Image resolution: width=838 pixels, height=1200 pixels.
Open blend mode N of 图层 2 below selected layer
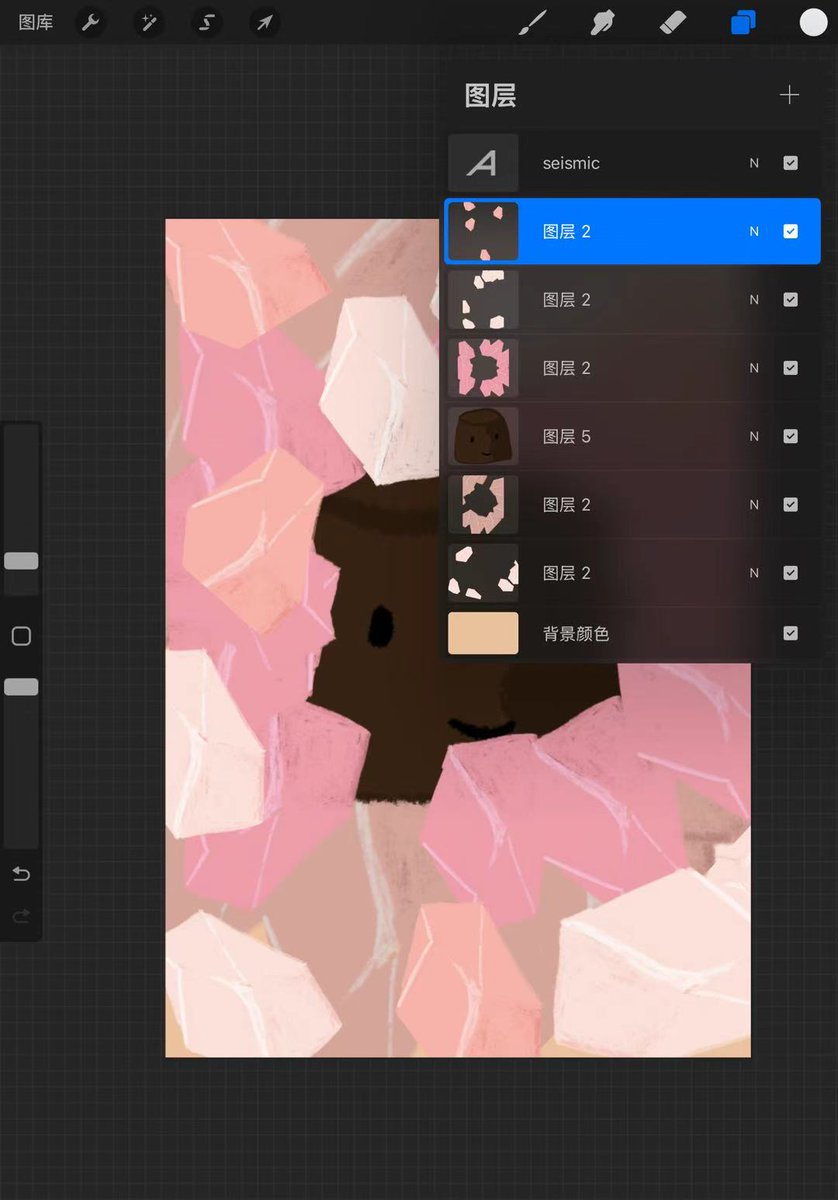coord(754,300)
